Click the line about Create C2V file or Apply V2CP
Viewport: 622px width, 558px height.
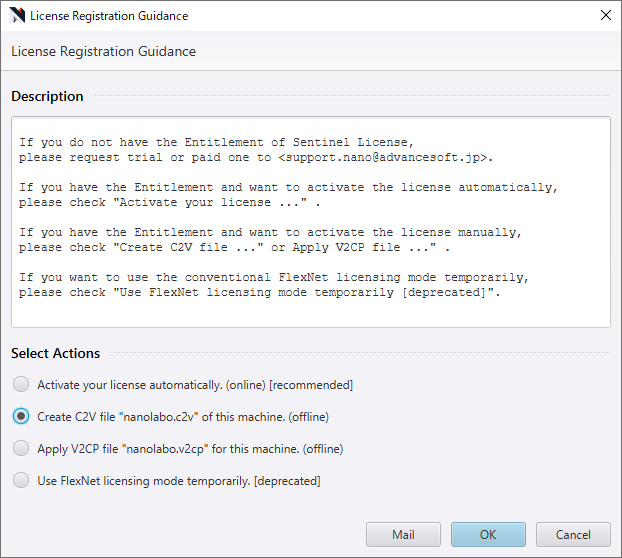pos(234,247)
